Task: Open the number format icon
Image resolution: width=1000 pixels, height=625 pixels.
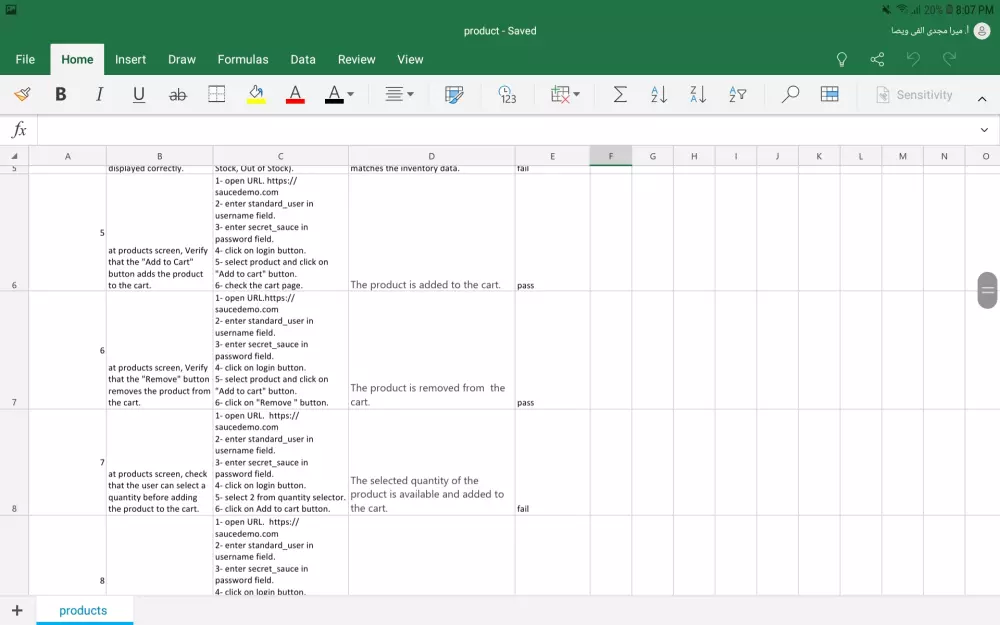Action: coord(507,95)
